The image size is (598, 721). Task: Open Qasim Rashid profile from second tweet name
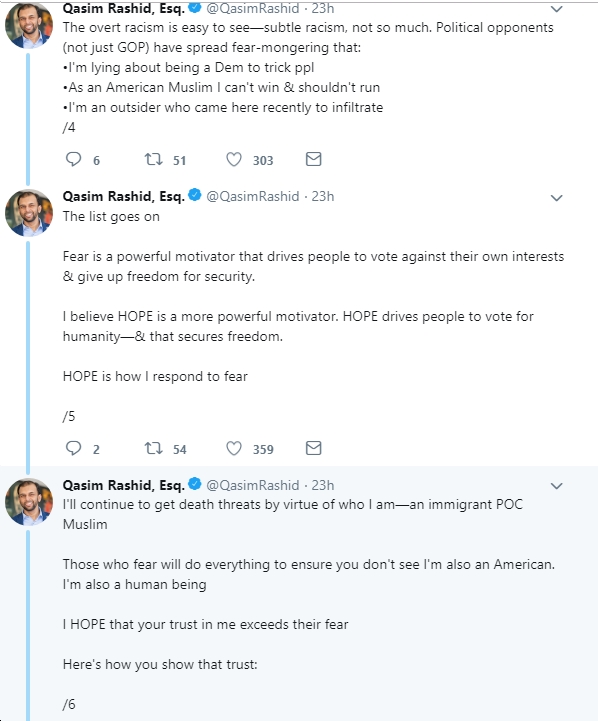click(x=124, y=196)
